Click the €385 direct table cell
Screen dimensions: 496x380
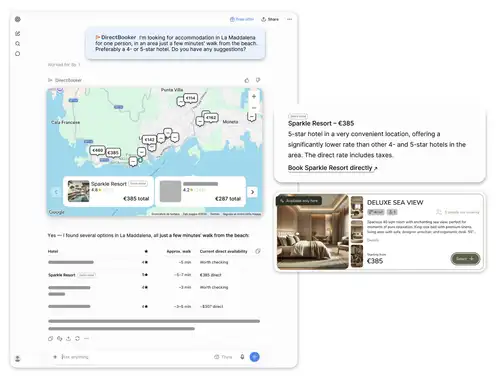pos(211,275)
